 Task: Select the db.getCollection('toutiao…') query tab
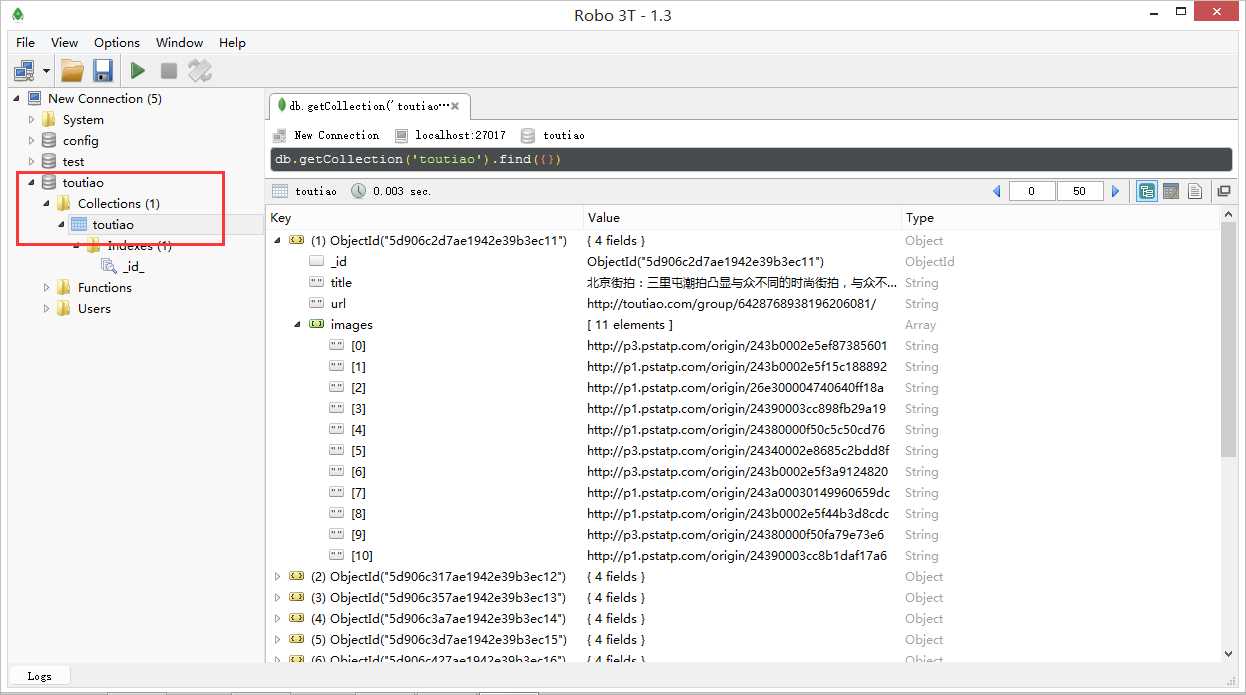369,105
